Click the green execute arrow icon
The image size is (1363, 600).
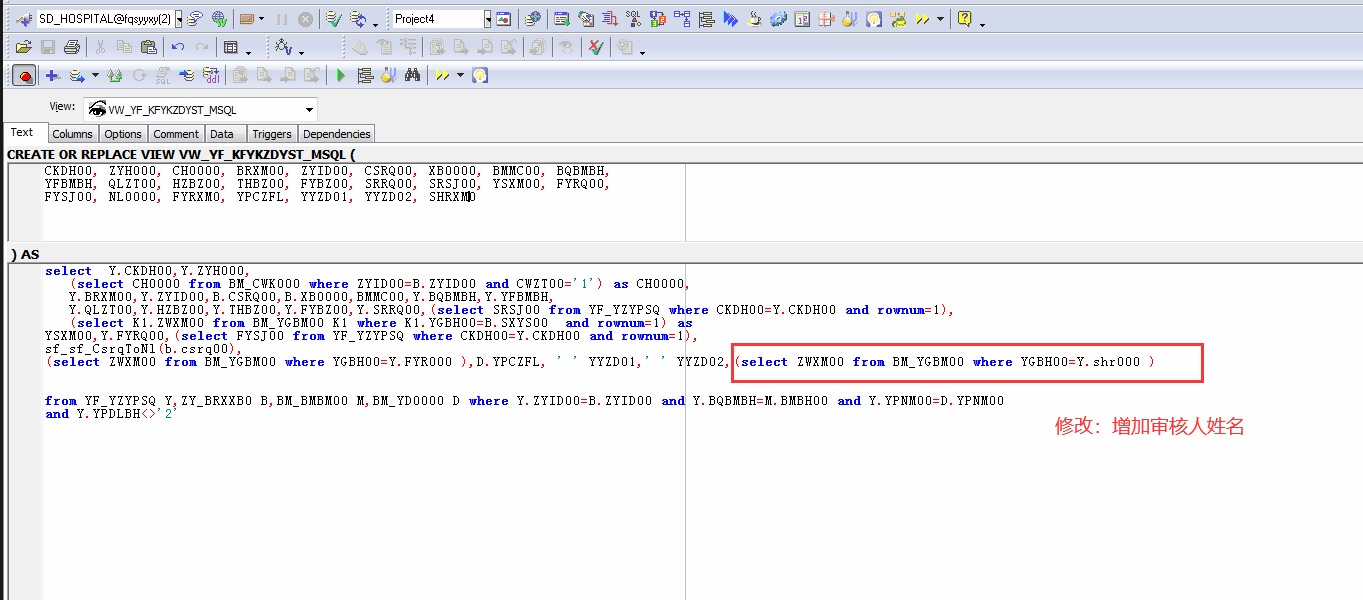[x=341, y=75]
